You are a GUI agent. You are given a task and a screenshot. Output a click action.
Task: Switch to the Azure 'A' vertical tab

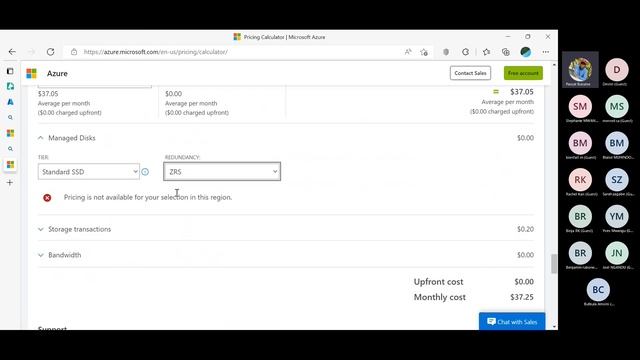point(10,102)
